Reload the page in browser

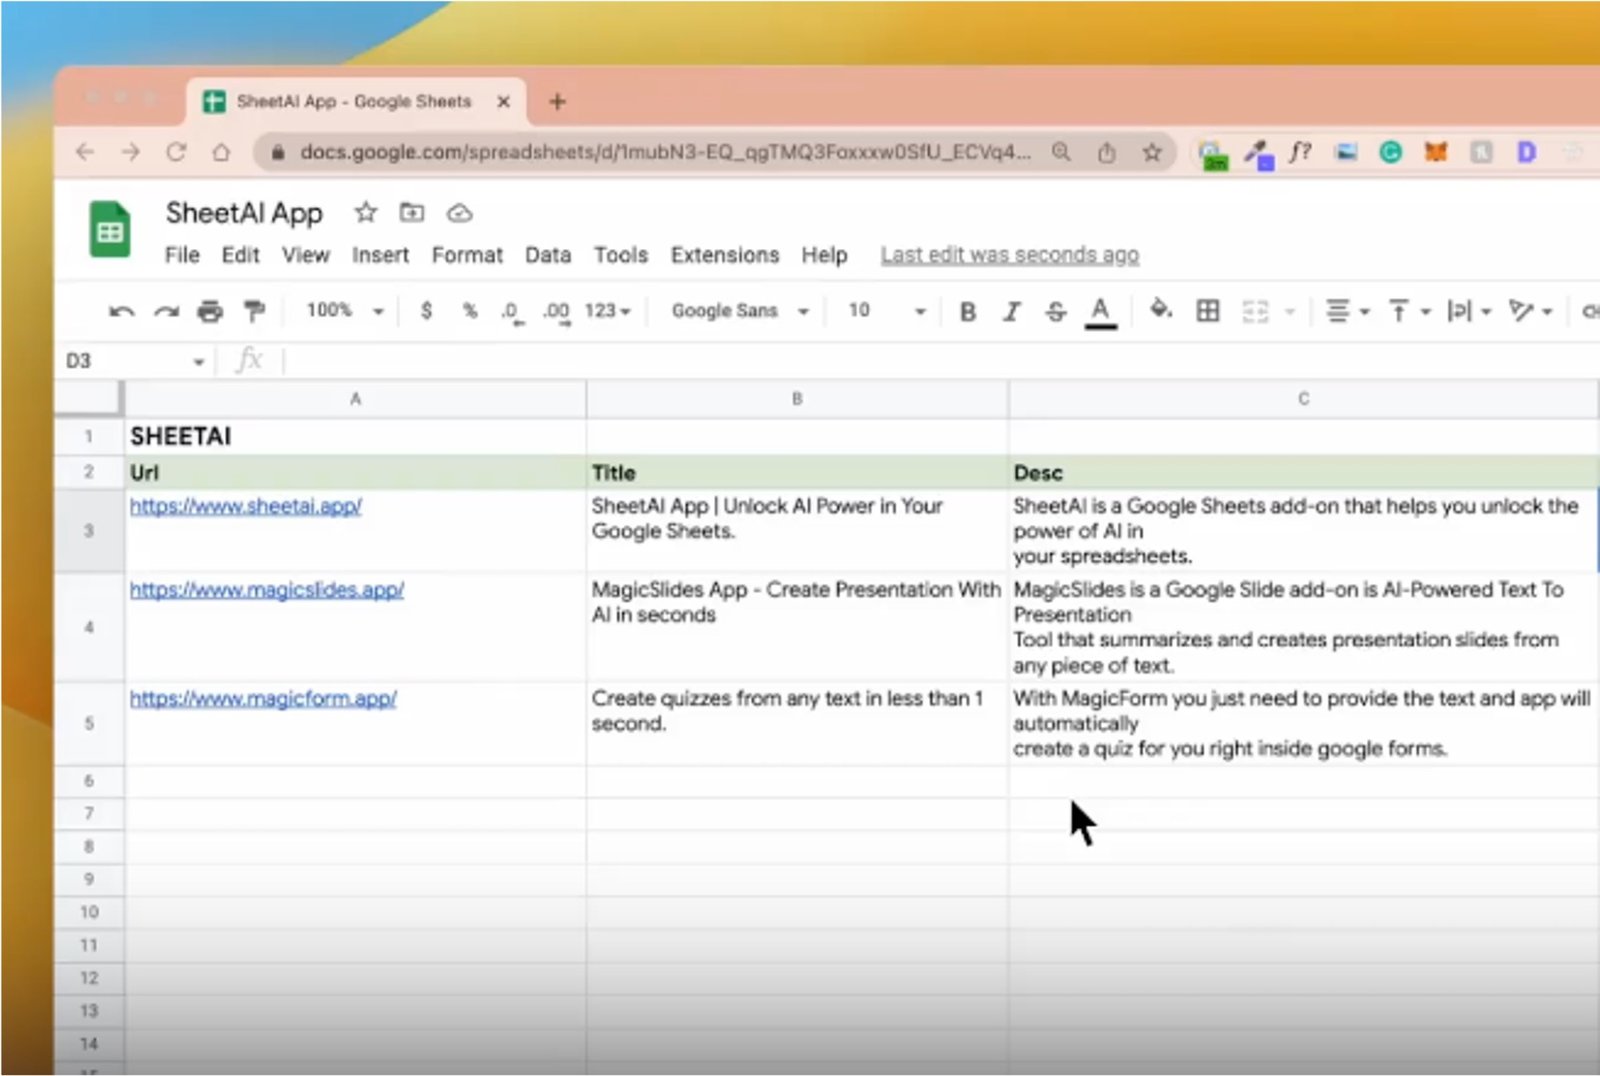pos(176,152)
